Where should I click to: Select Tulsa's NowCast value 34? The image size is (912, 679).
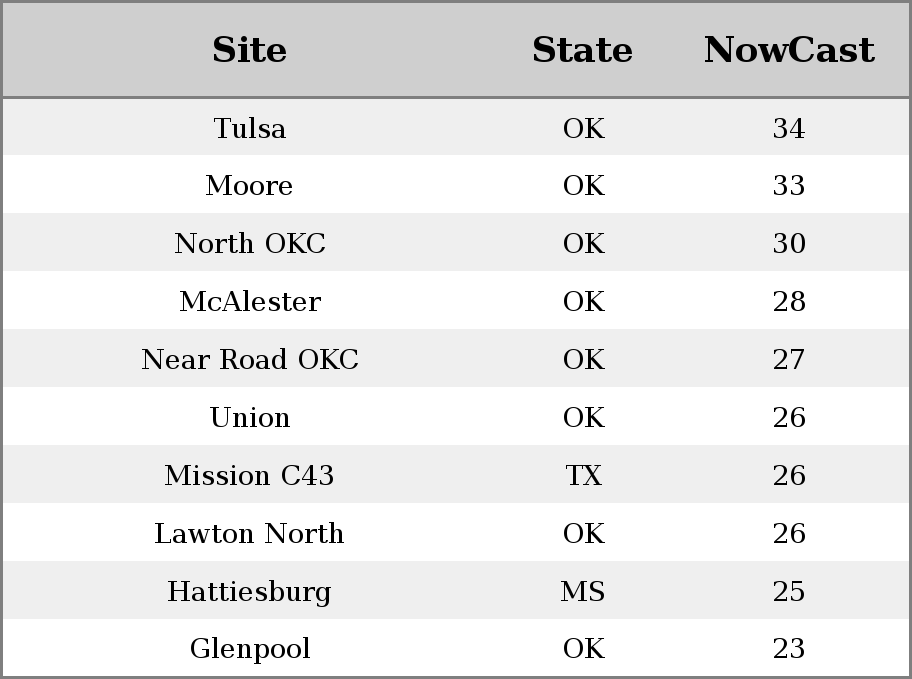789,128
